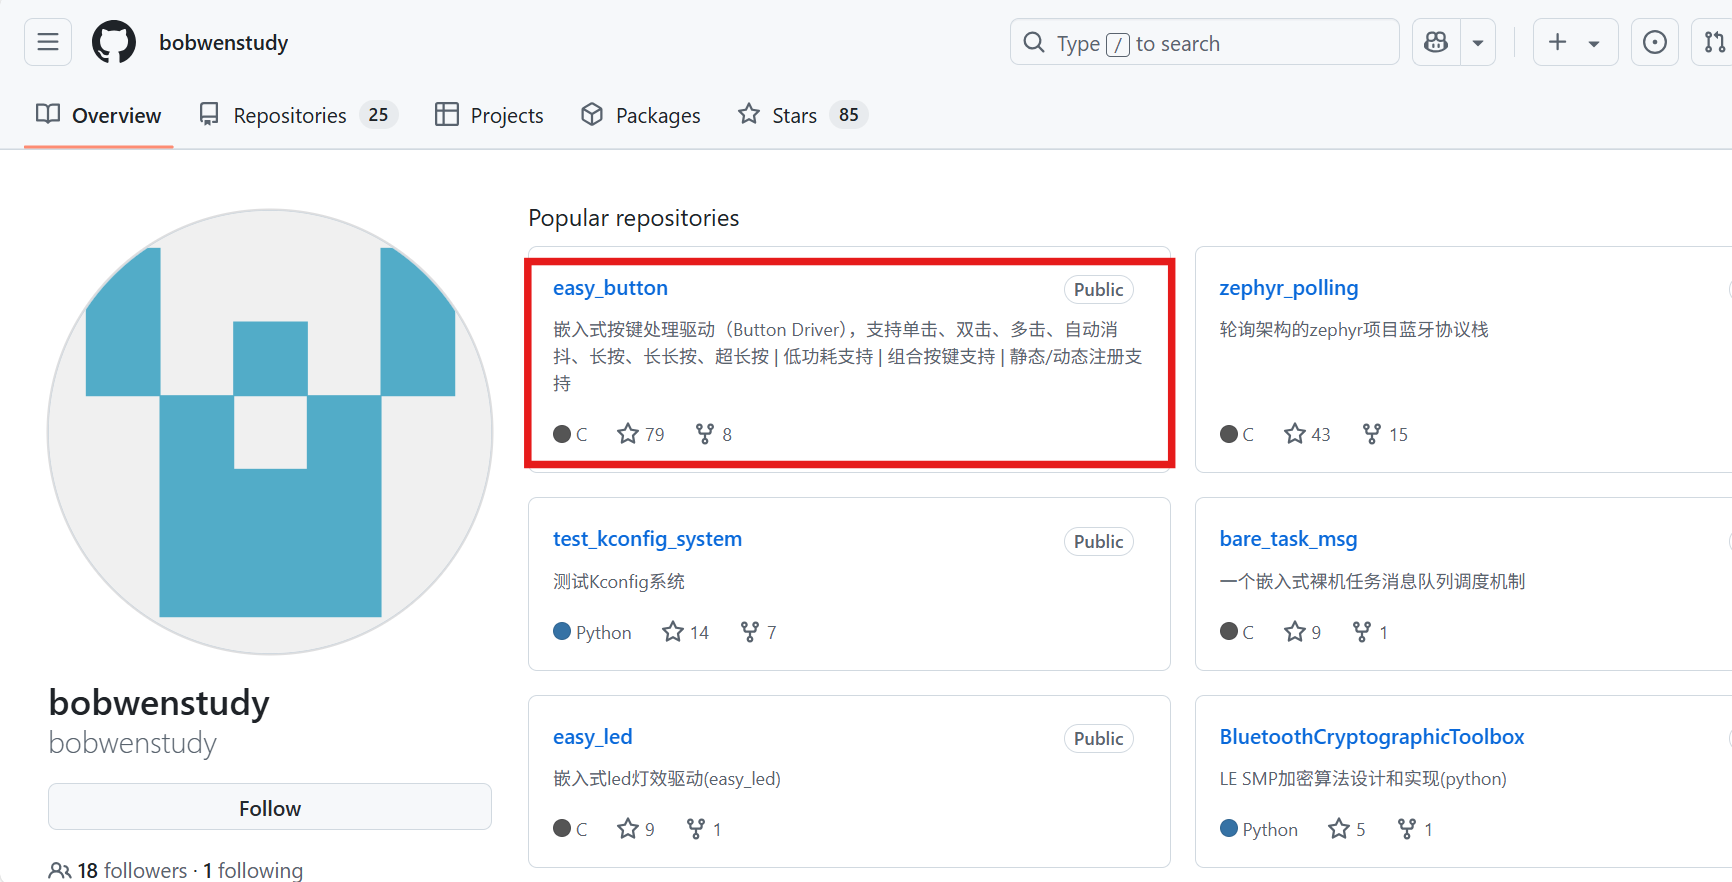This screenshot has height=882, width=1732.
Task: Open the bare_task_msg repository
Action: [1288, 539]
